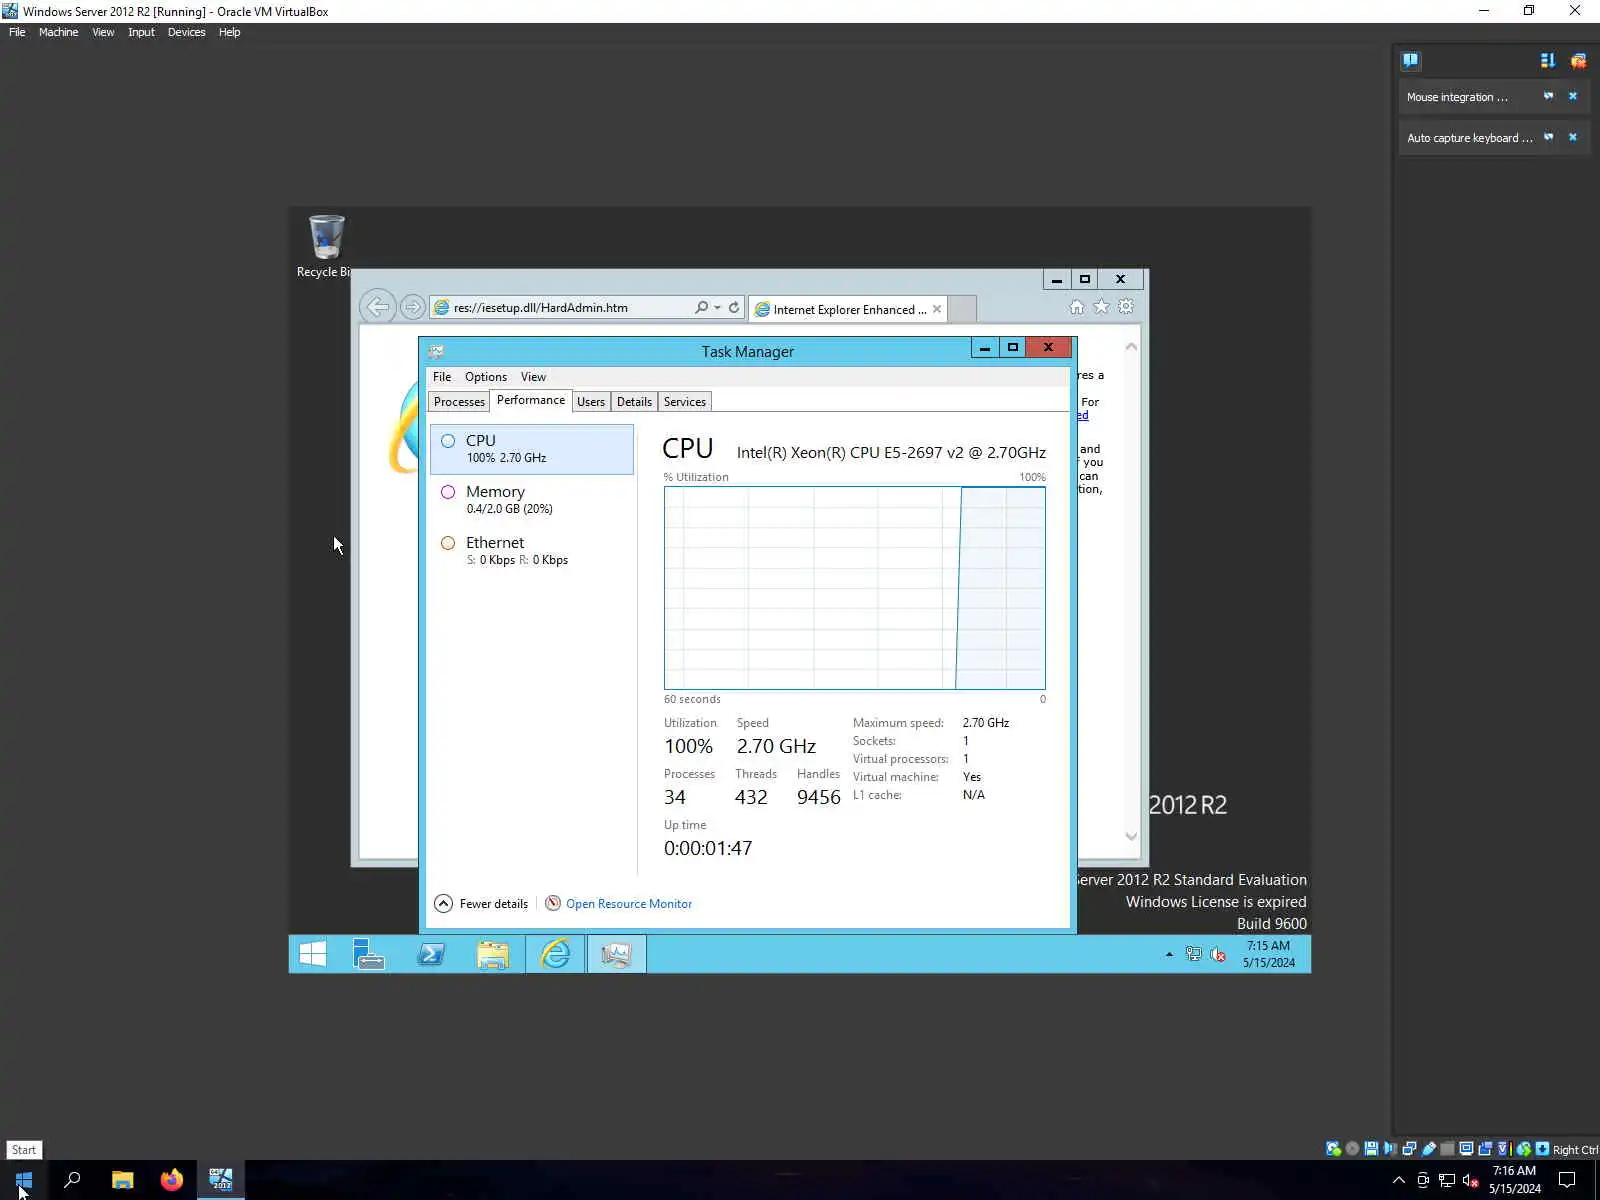Click the VirtualBox hard disk activity indicator
The height and width of the screenshot is (1200, 1600).
pyautogui.click(x=1333, y=1149)
